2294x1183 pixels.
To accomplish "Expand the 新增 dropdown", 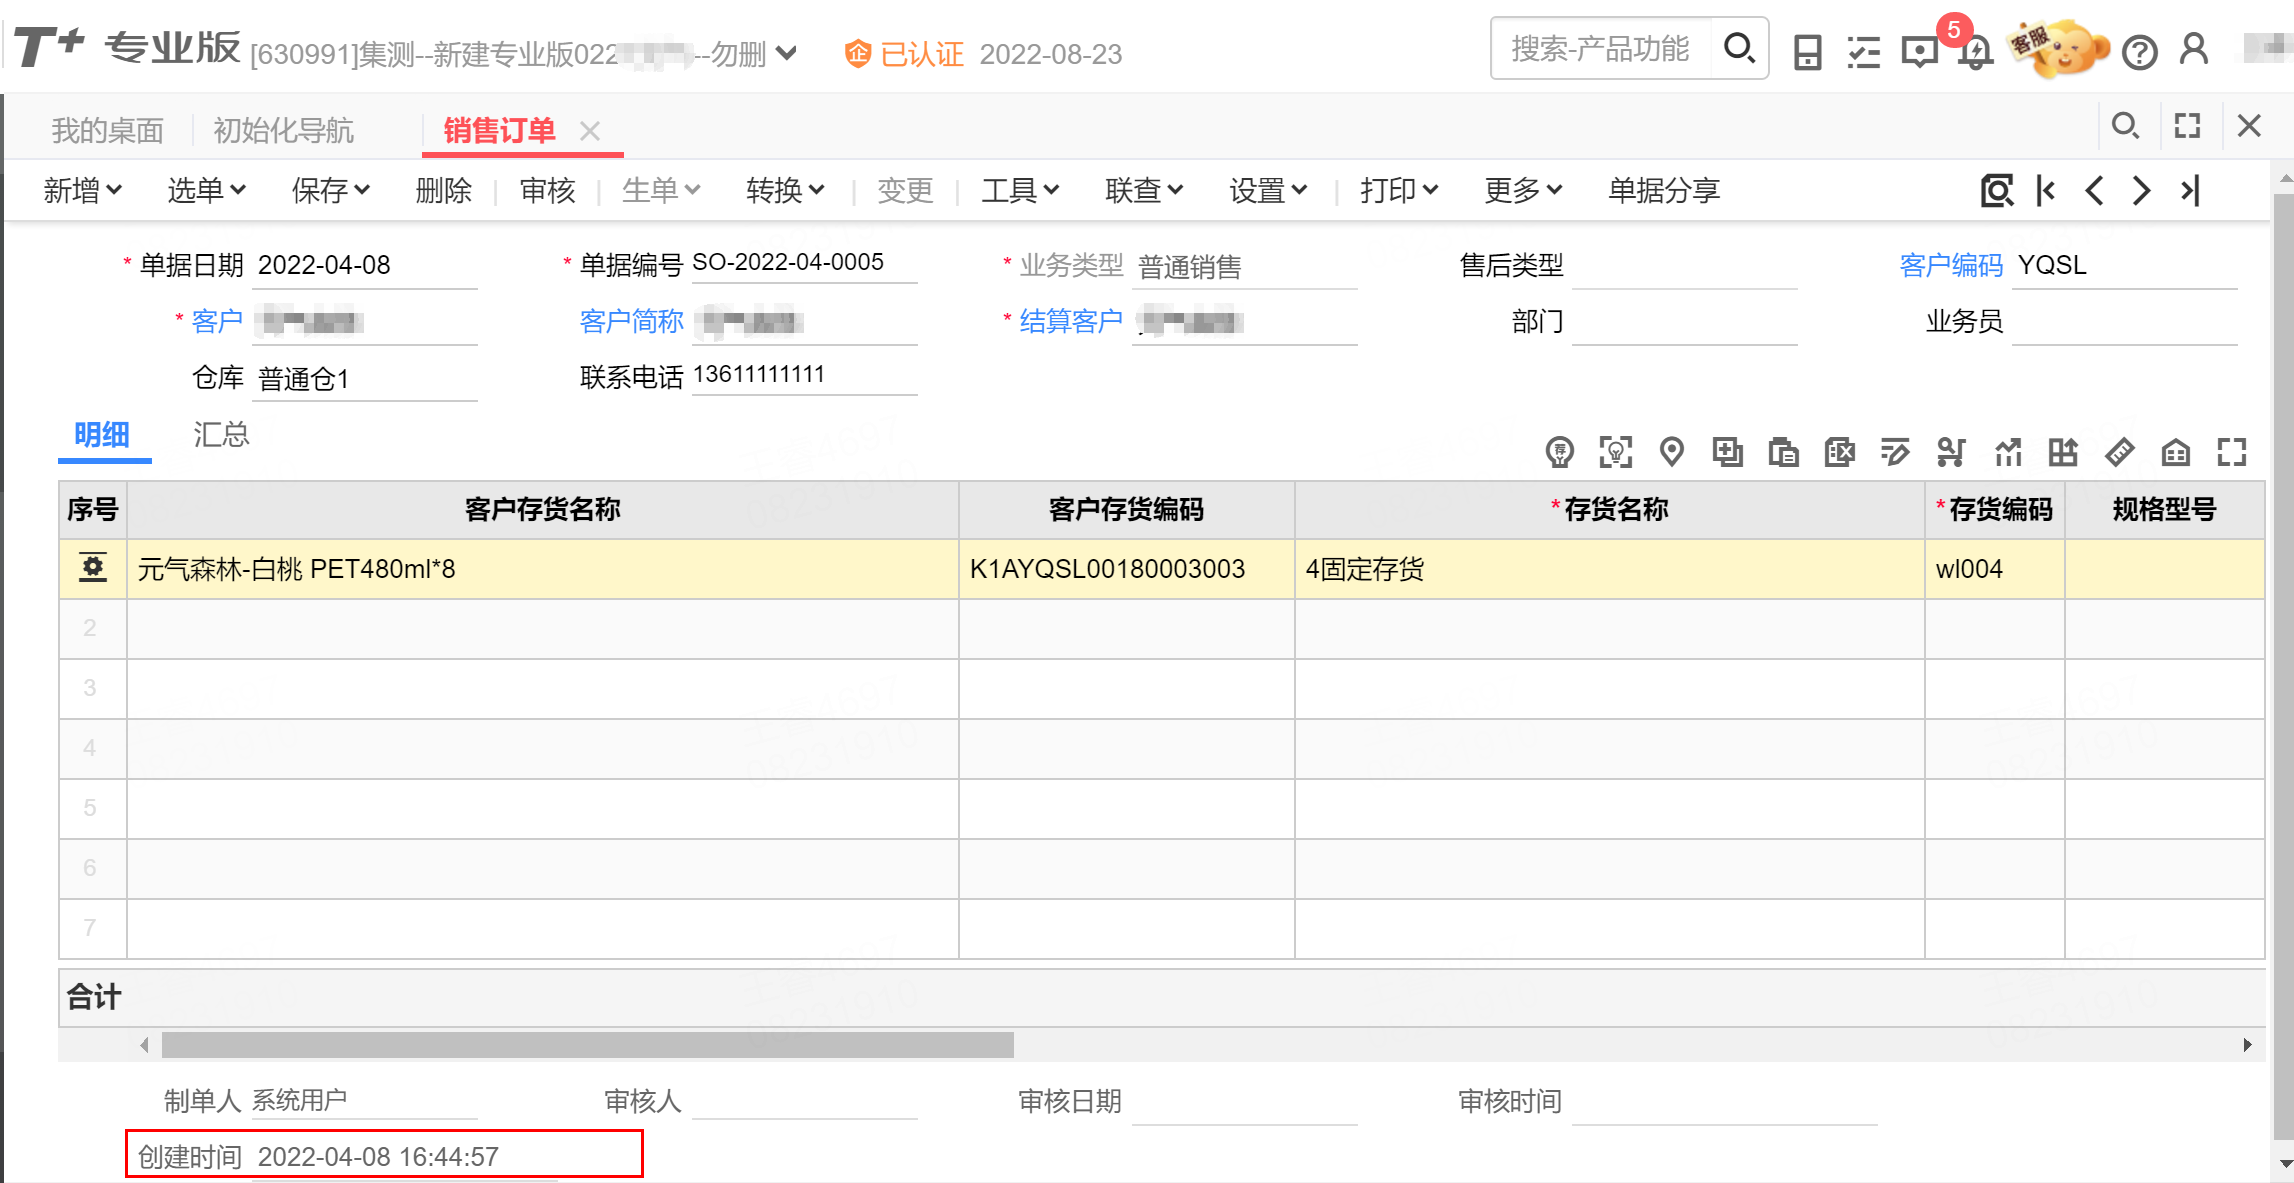I will point(82,190).
